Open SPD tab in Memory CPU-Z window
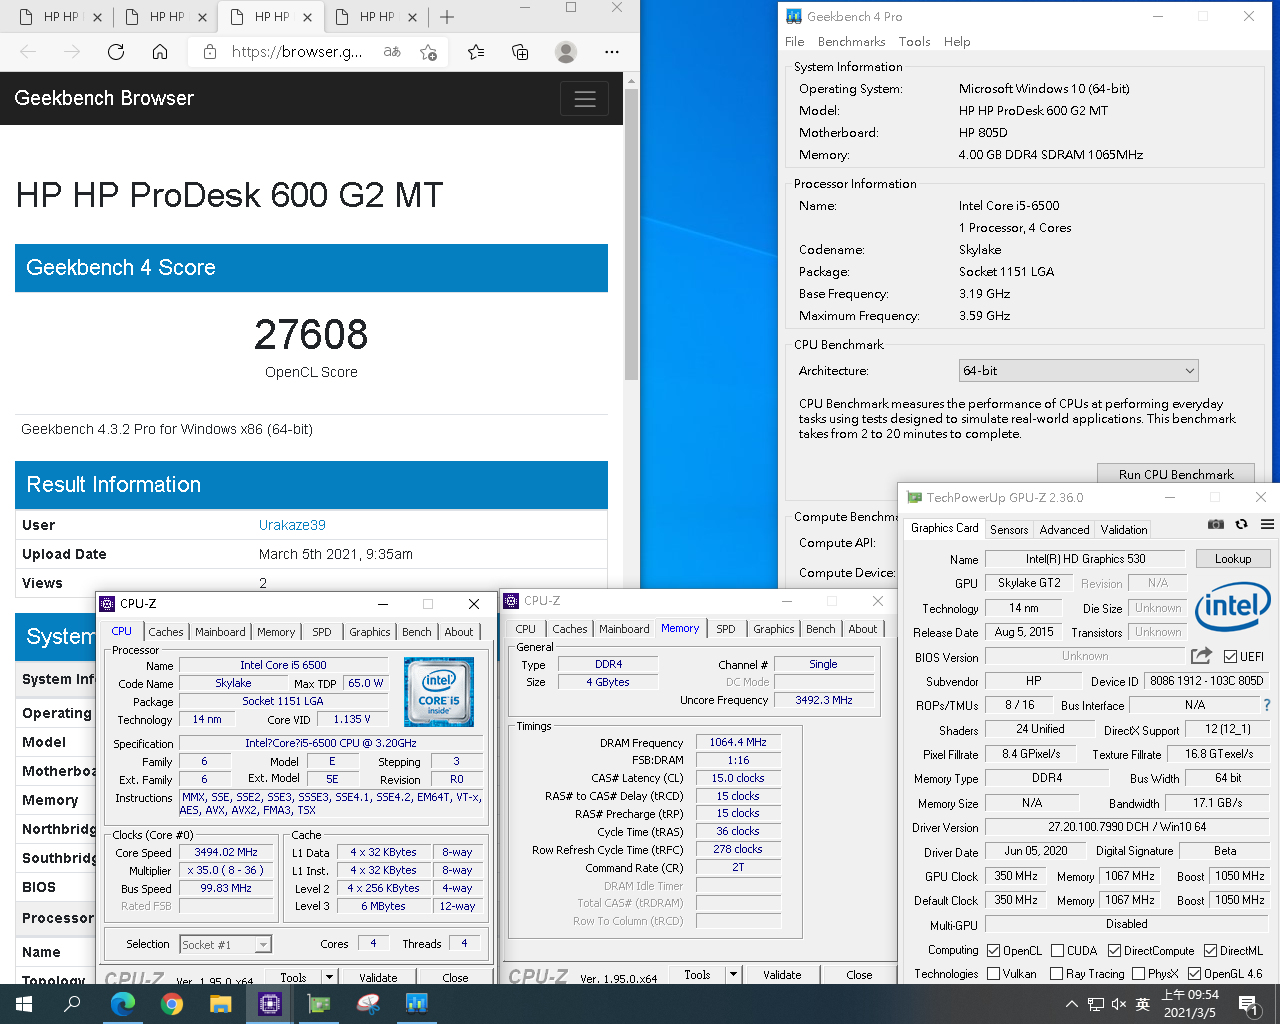Image resolution: width=1280 pixels, height=1024 pixels. pyautogui.click(x=726, y=629)
